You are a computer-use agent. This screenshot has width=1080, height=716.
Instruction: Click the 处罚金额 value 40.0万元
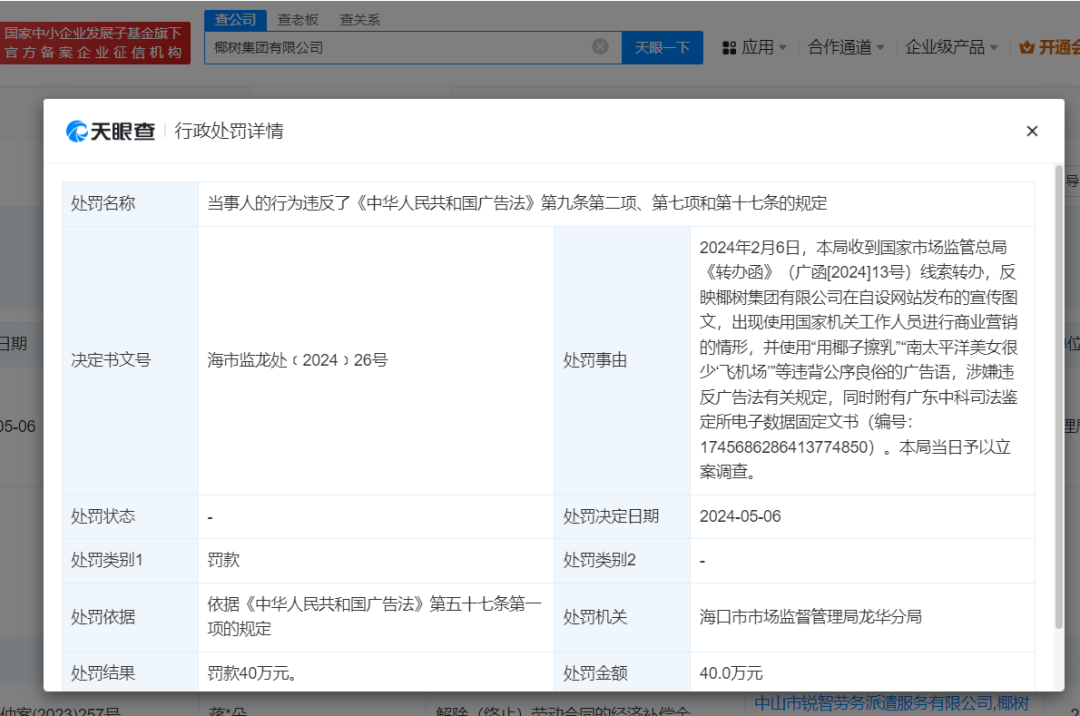point(731,673)
